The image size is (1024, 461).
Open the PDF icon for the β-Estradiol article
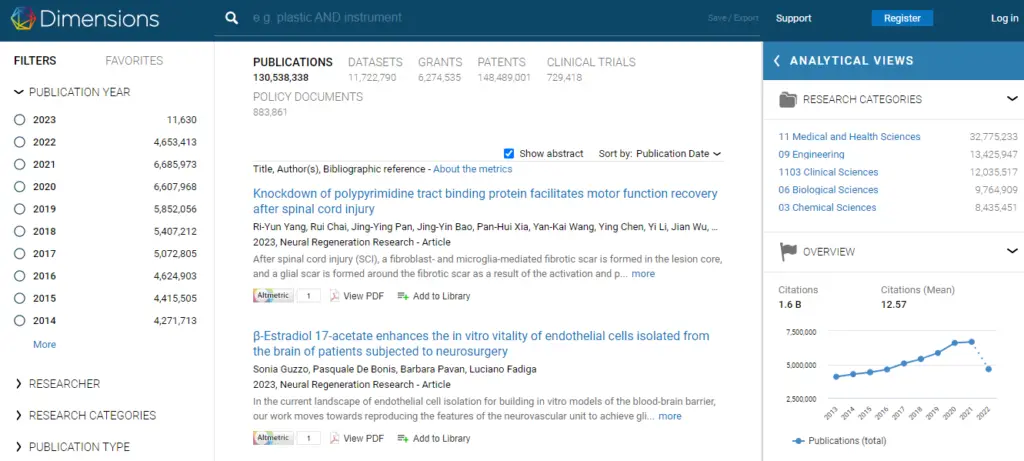click(334, 438)
